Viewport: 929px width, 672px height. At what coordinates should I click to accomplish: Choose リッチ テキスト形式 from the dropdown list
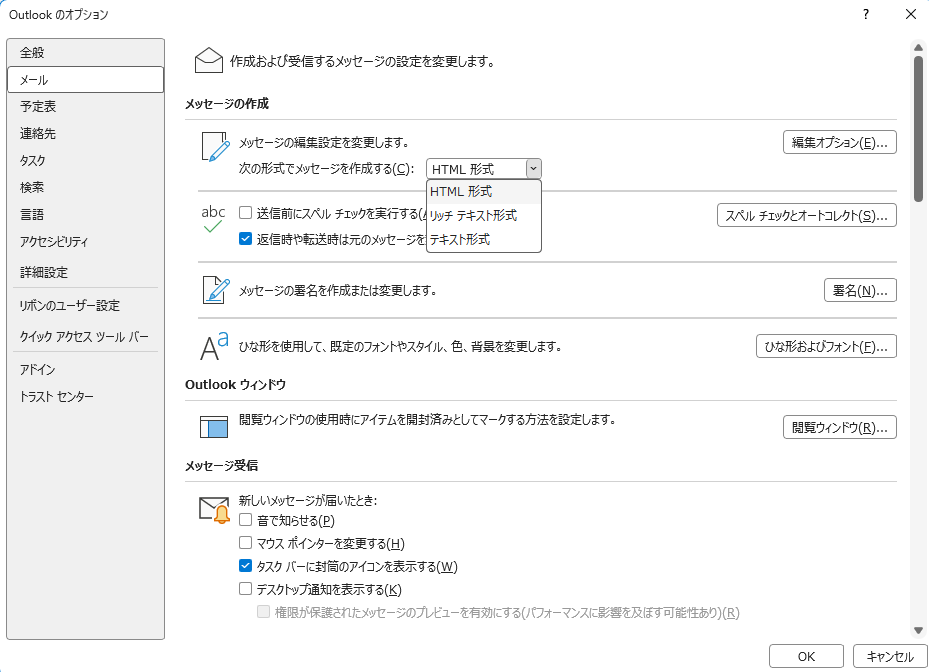483,216
